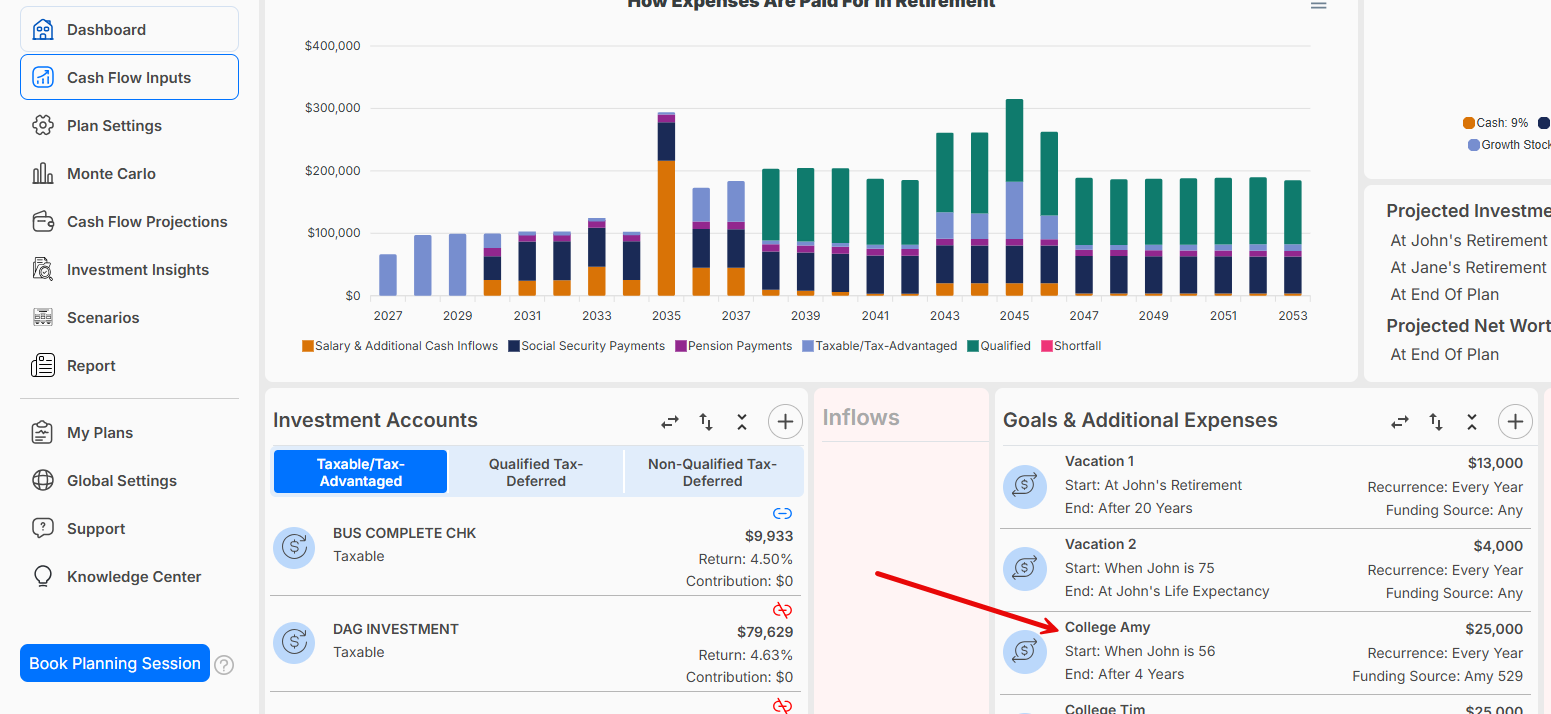1551x714 pixels.
Task: Click sort icon in Goals header
Action: (x=1436, y=422)
